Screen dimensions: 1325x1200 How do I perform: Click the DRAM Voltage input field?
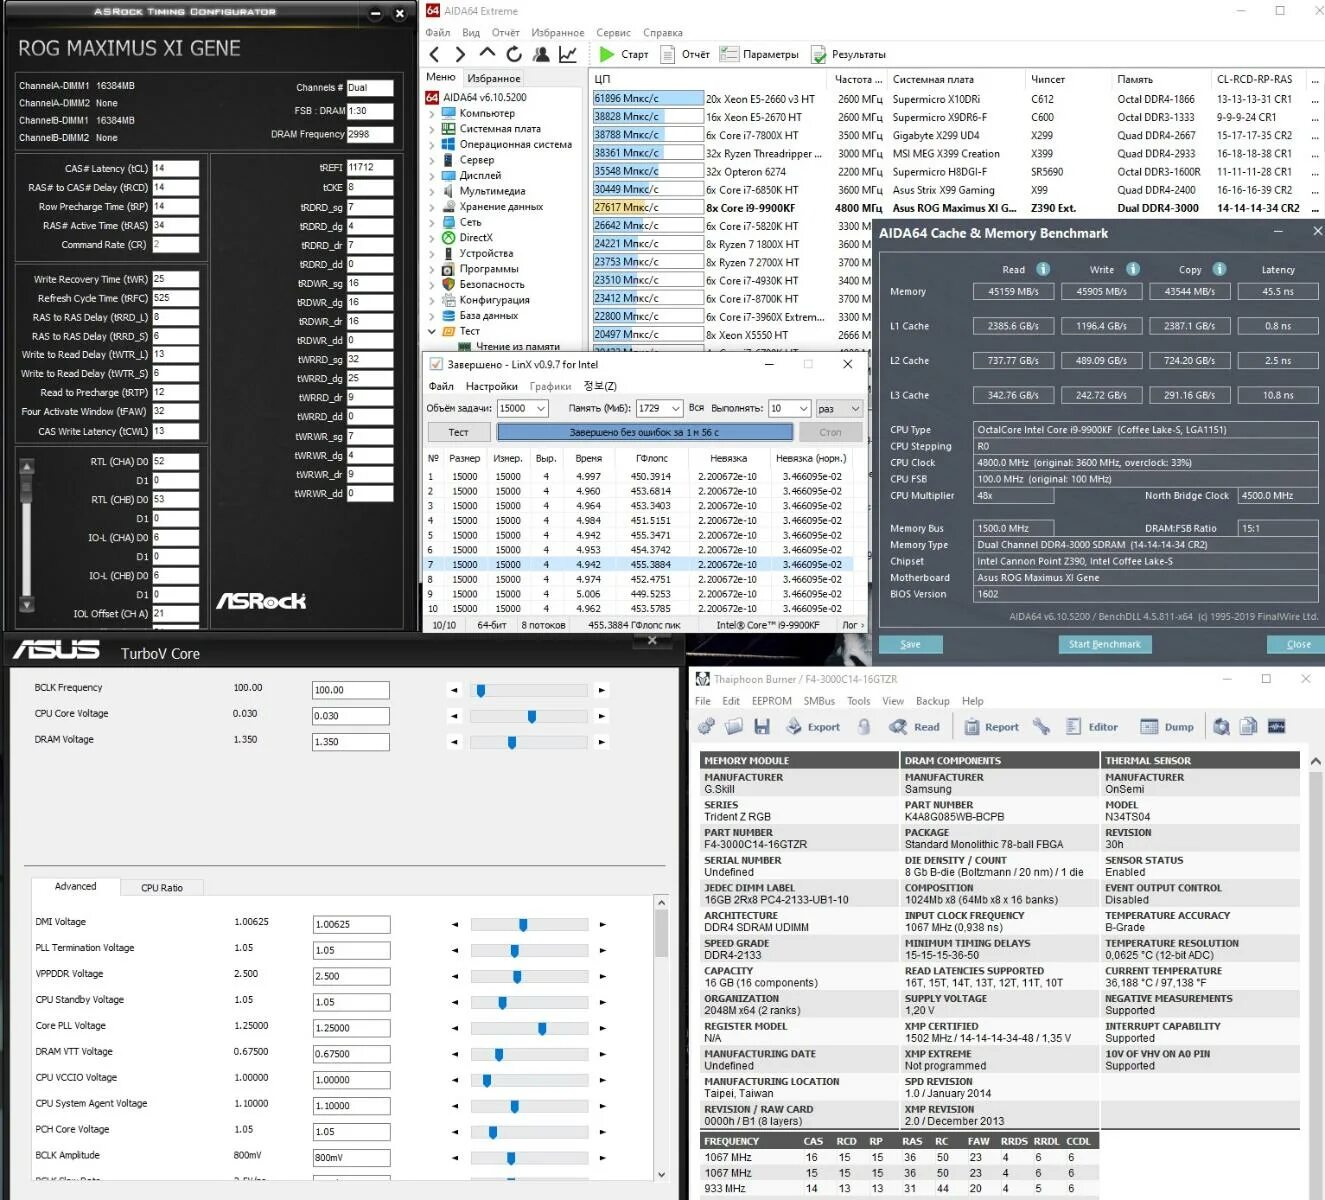[350, 742]
